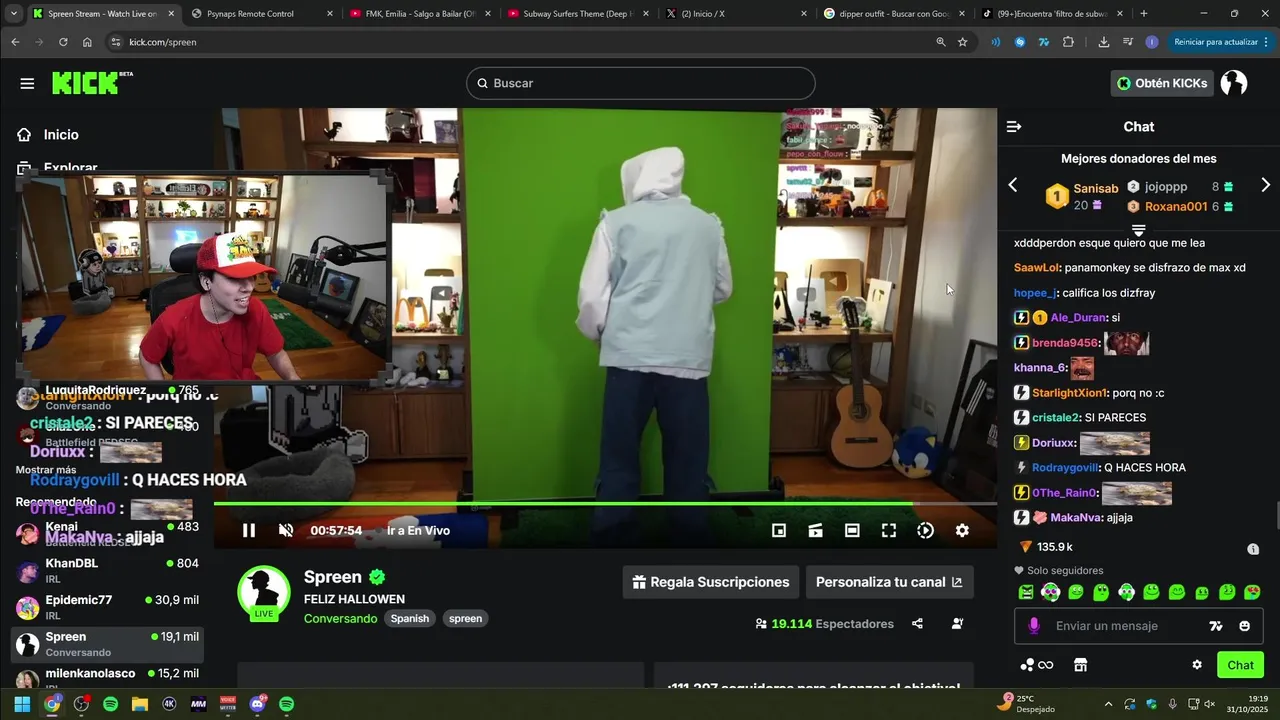Enable picture-in-picture mini player
The image size is (1280, 720).
[779, 531]
